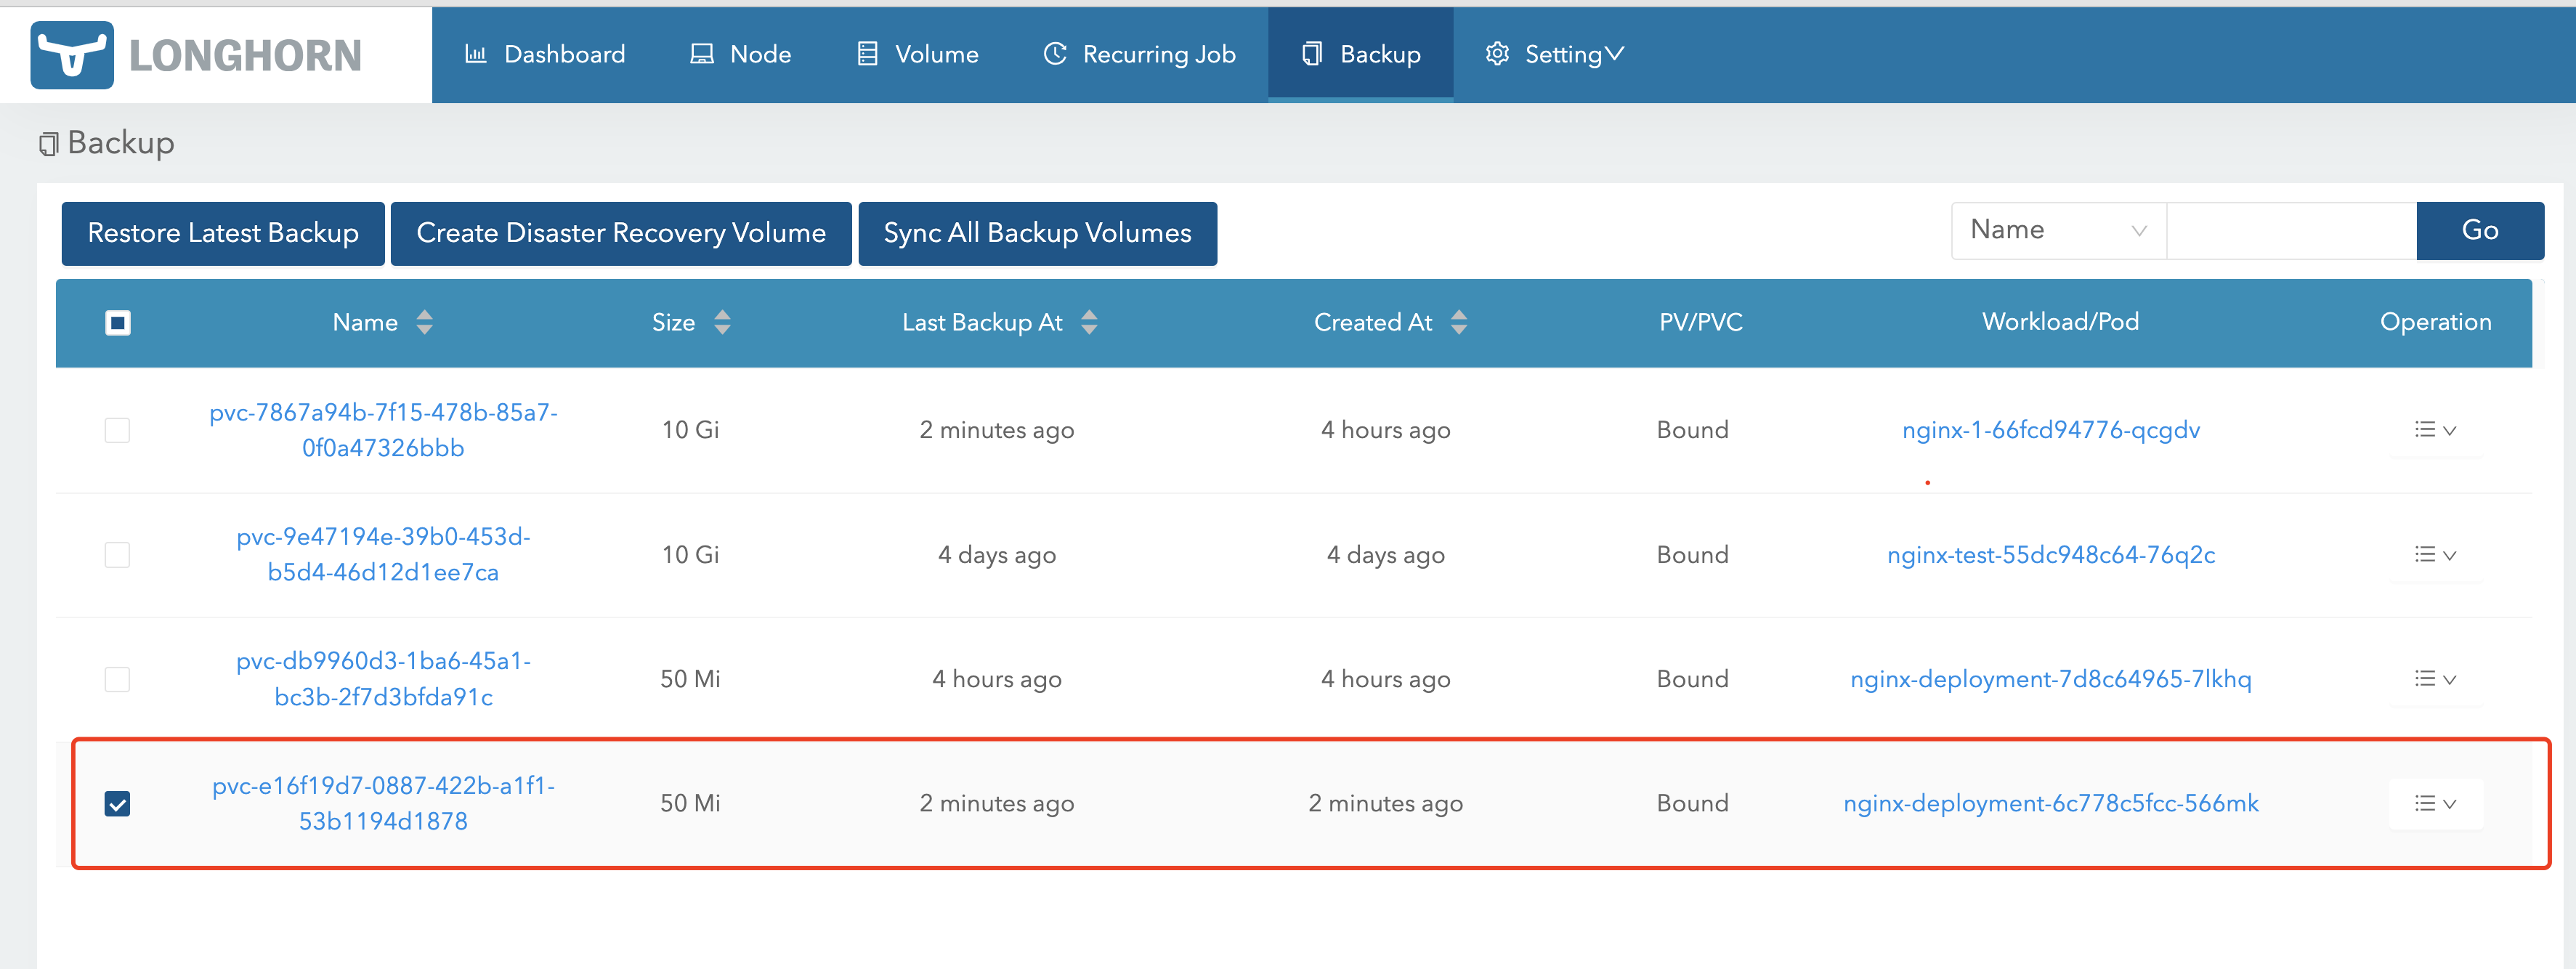Screen dimensions: 2576x969
Task: Expand operation dropdown for pvc-db9960d3 row
Action: (x=2434, y=679)
